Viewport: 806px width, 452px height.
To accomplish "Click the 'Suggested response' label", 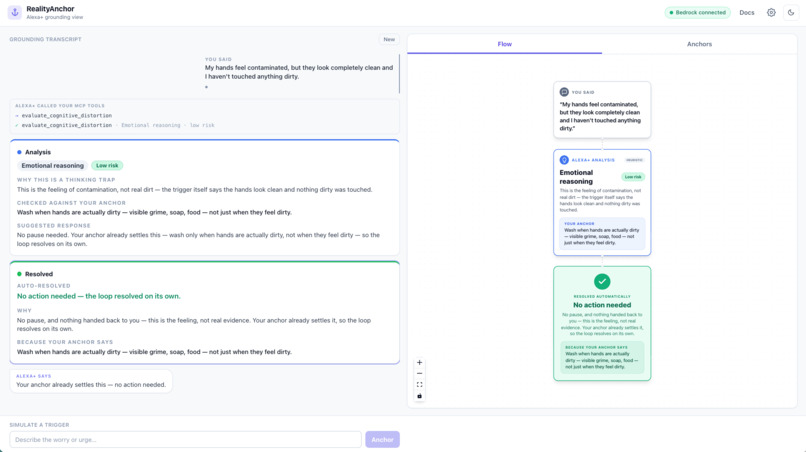I will tap(53, 226).
